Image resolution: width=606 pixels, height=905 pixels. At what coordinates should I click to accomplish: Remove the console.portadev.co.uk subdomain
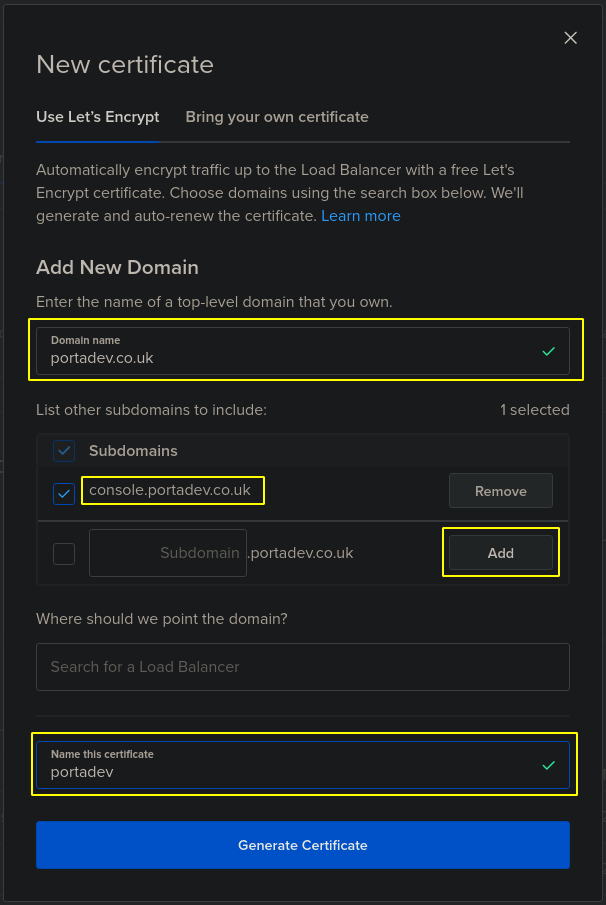point(500,491)
